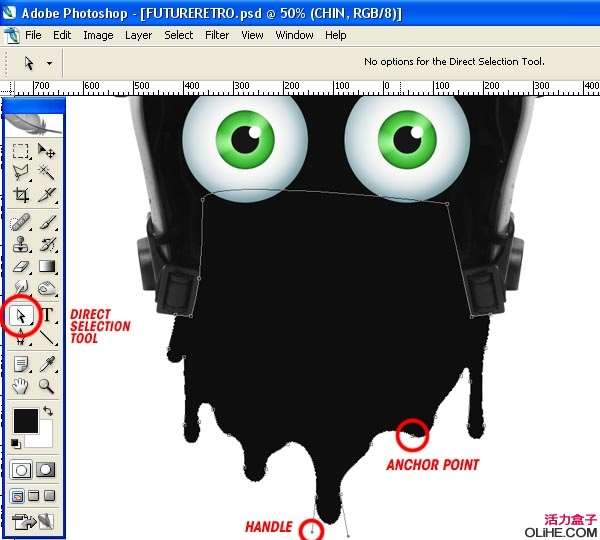Open the tool preset picker dropdown
600x540 pixels.
[x=49, y=62]
